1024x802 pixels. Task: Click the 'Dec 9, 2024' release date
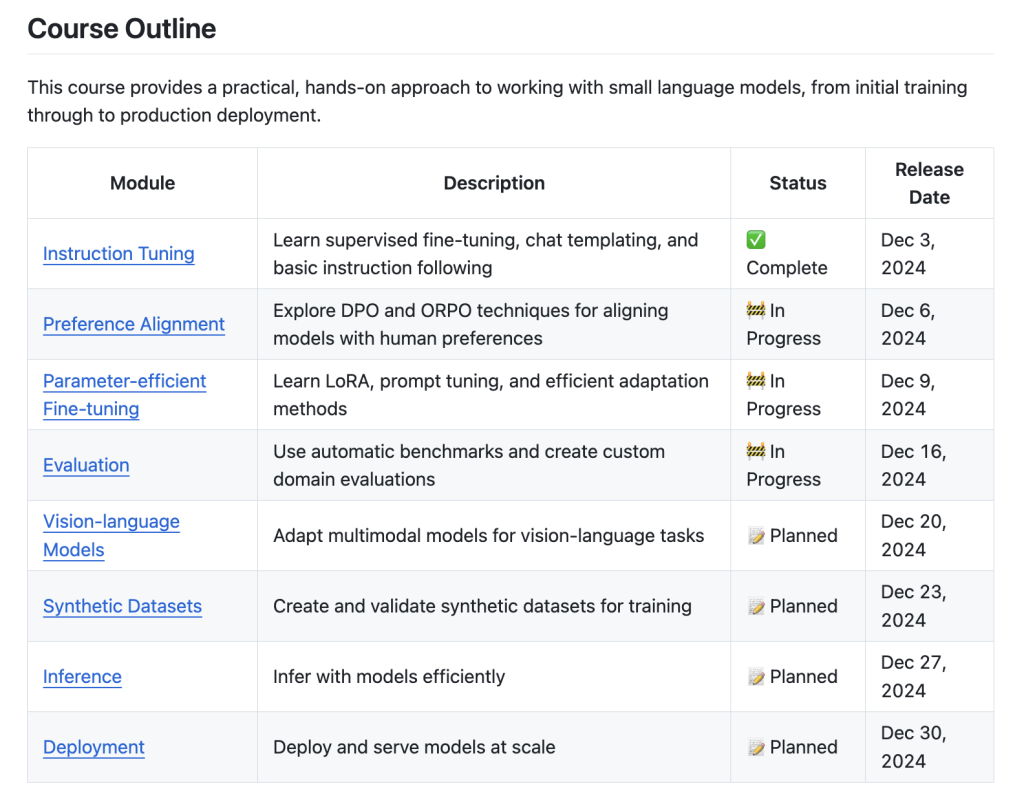coord(908,394)
